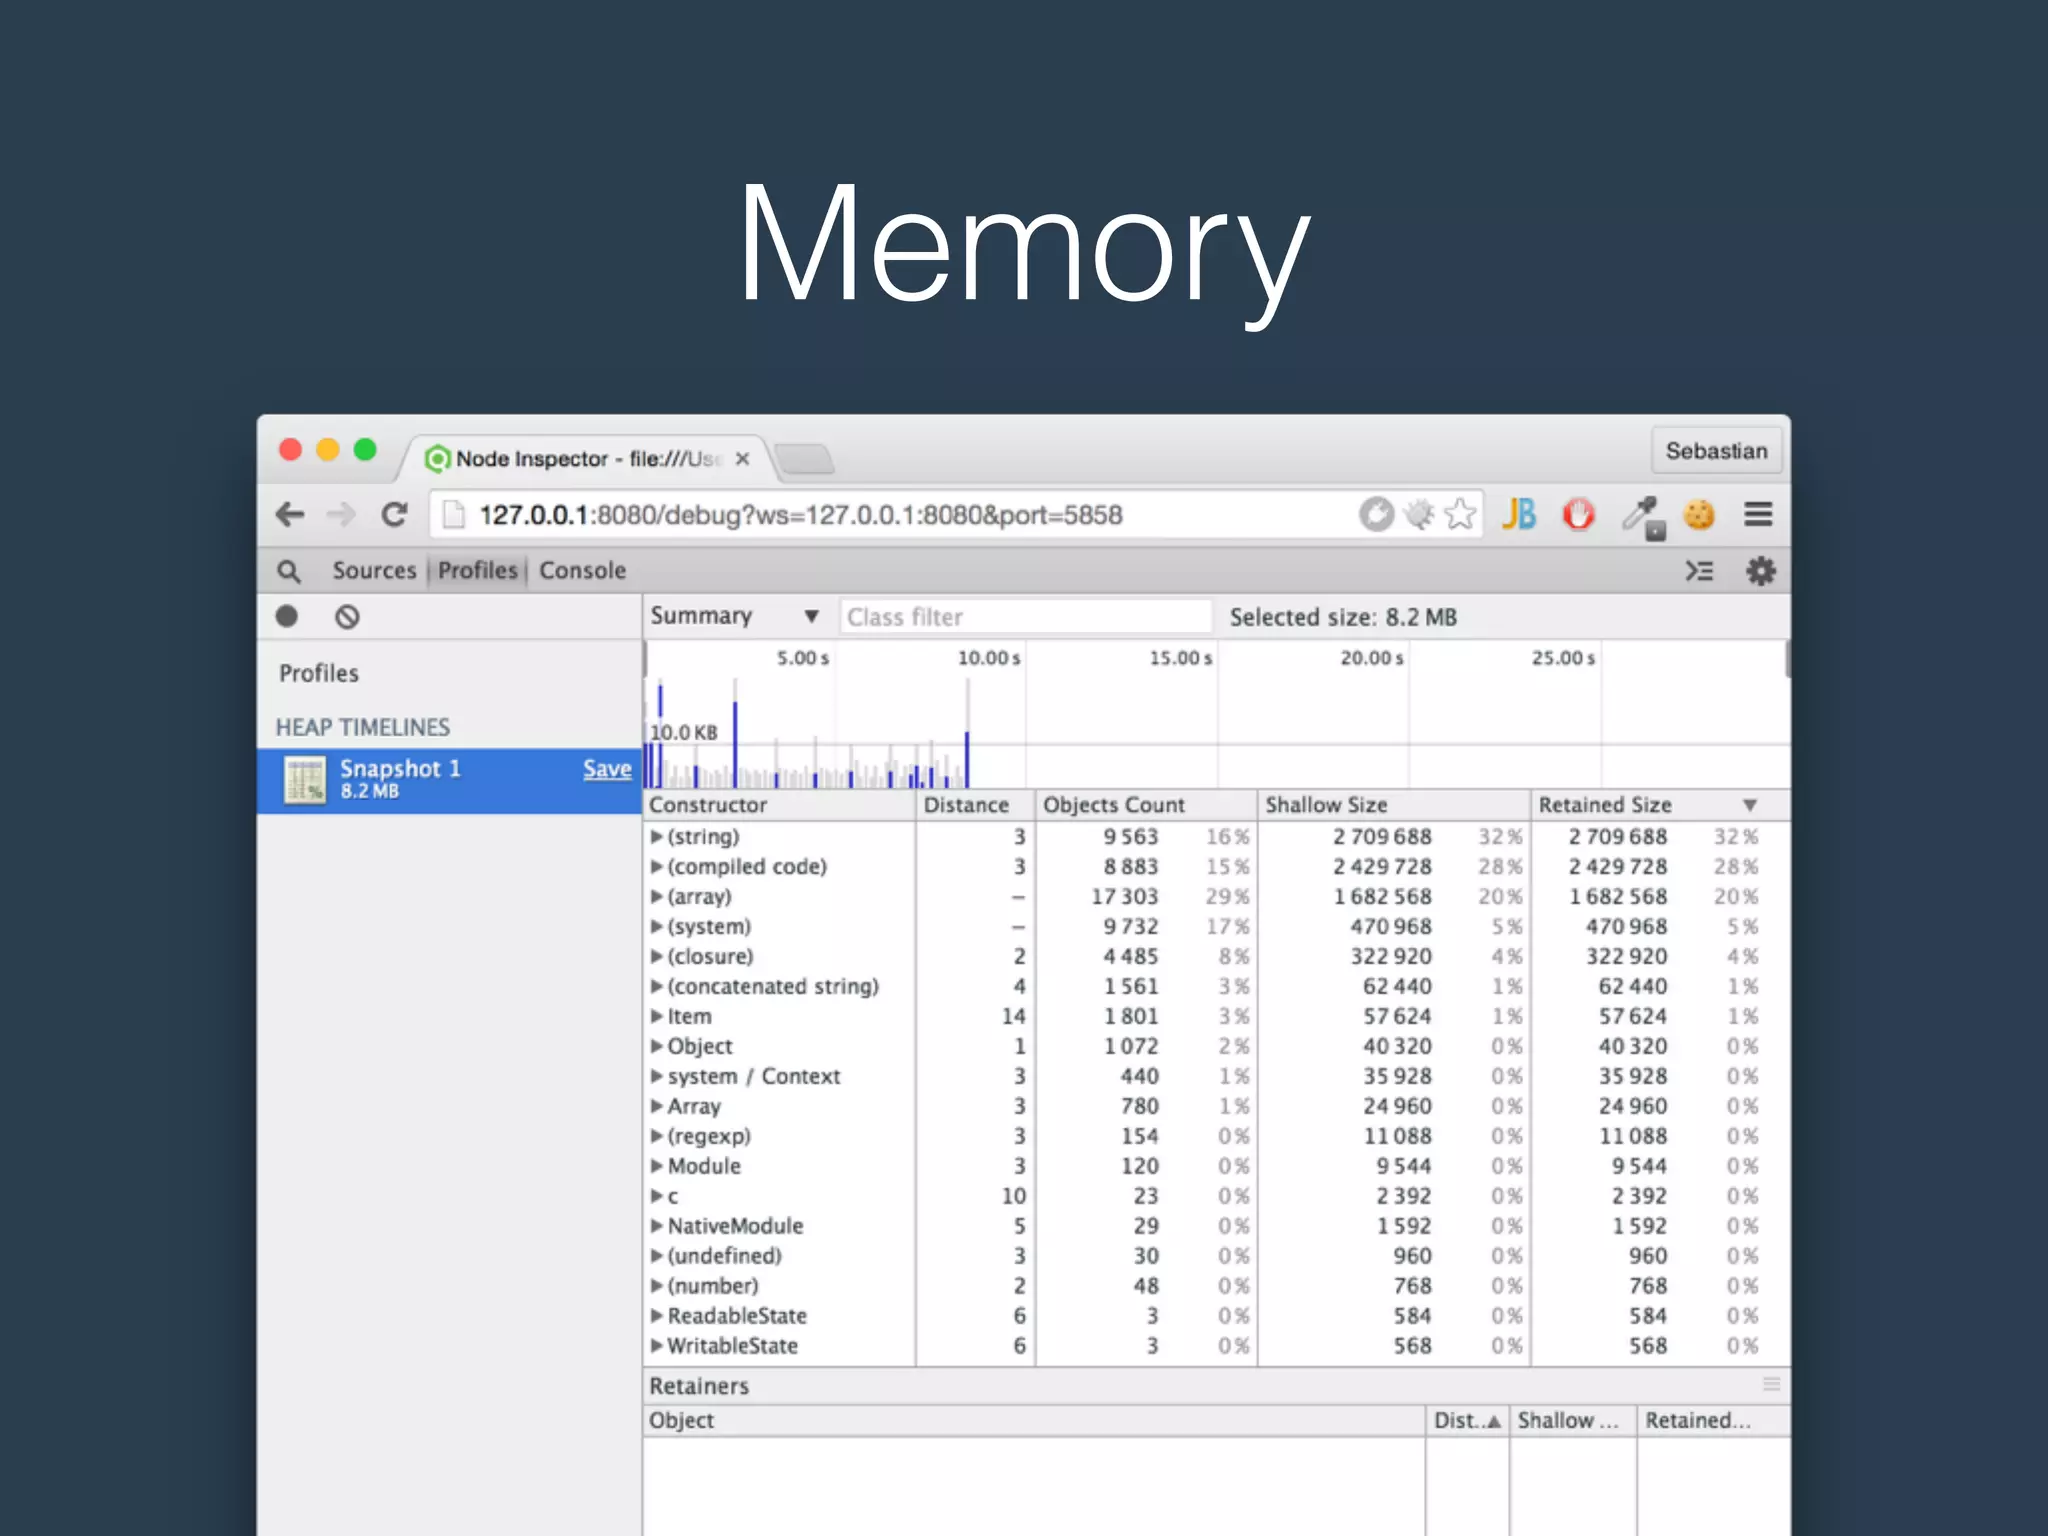Open the DevTools search magnifier icon
Screen dimensions: 2048x1536
point(289,571)
